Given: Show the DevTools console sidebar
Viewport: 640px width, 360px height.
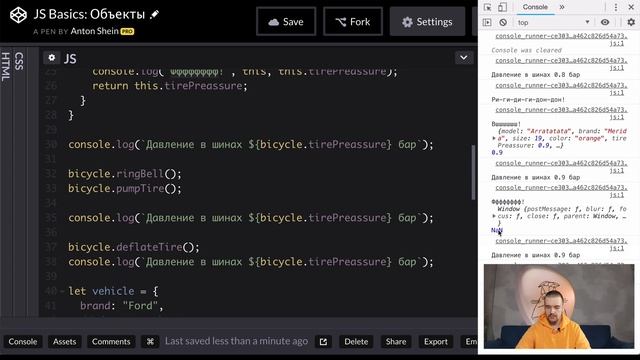Looking at the screenshot, I should 487,22.
